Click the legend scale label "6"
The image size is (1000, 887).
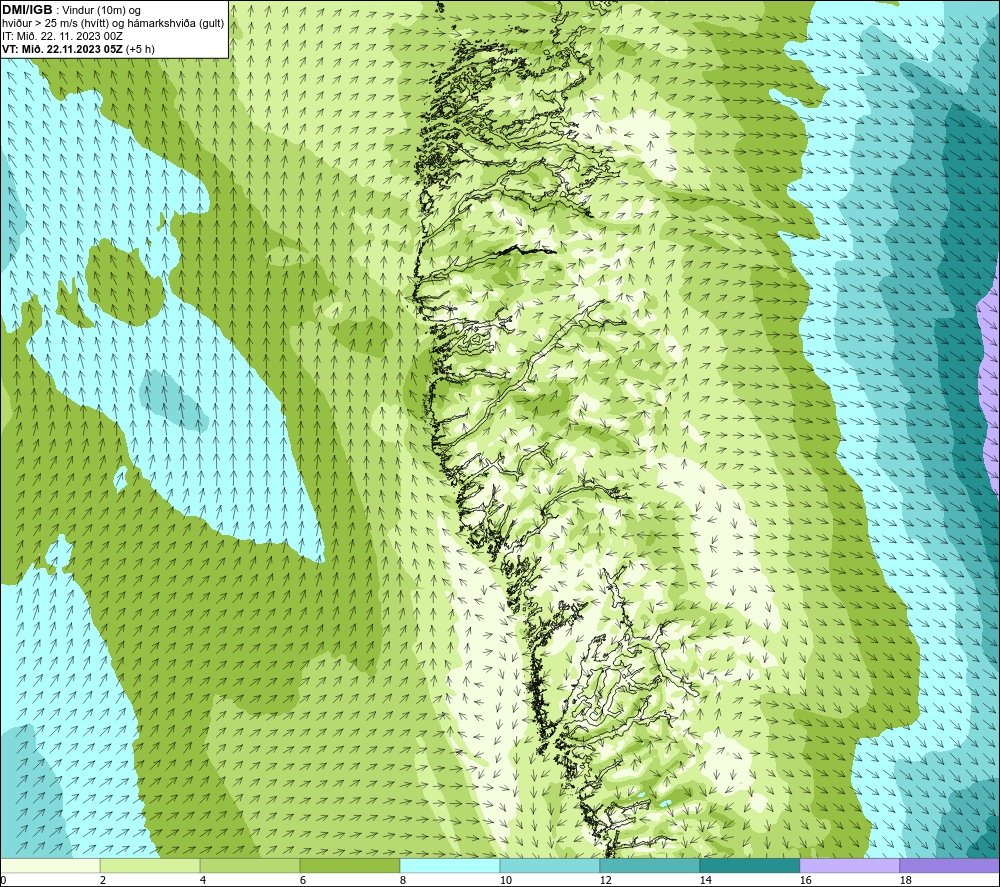pyautogui.click(x=302, y=880)
